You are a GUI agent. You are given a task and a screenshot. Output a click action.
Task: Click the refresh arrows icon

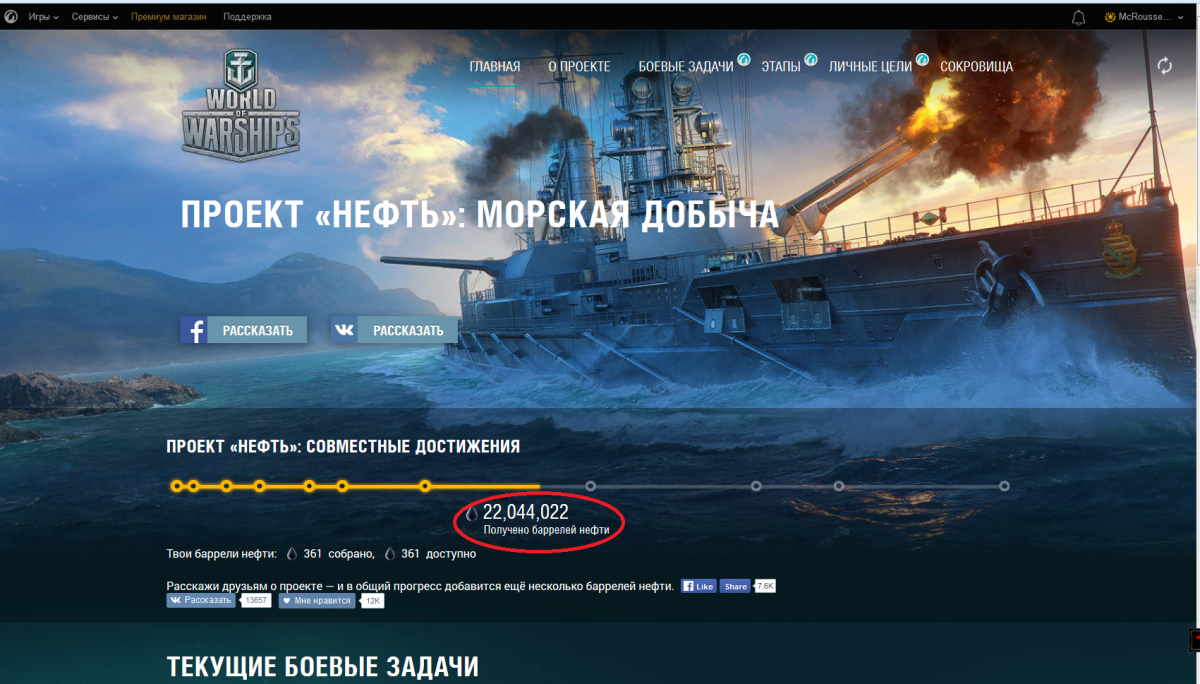(x=1164, y=66)
